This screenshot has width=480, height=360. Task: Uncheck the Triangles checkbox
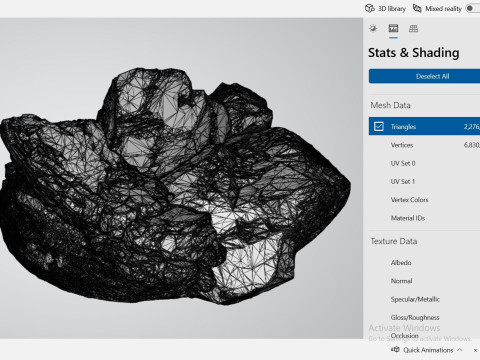[x=379, y=126]
